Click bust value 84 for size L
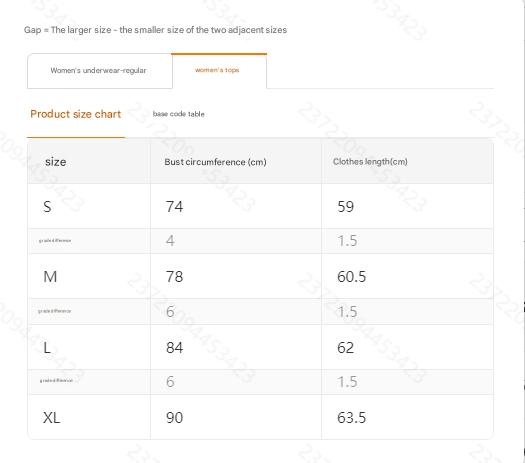525x463 pixels. pos(174,348)
